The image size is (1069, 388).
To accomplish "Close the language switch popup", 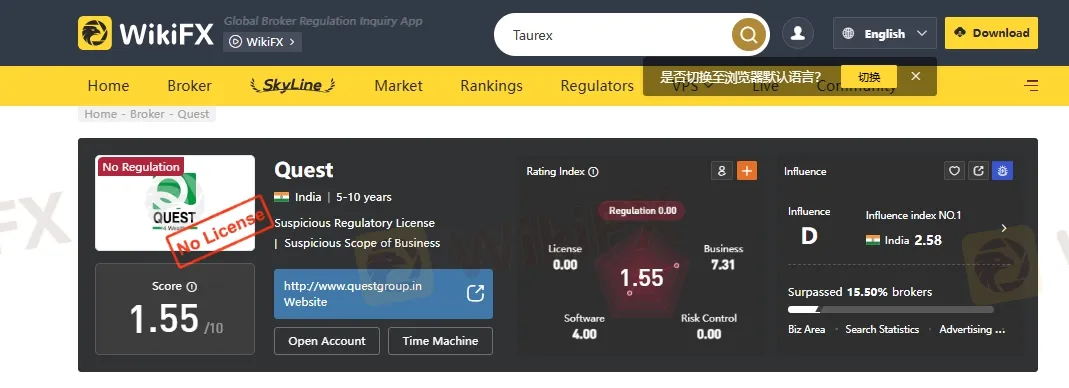I will click(x=916, y=76).
